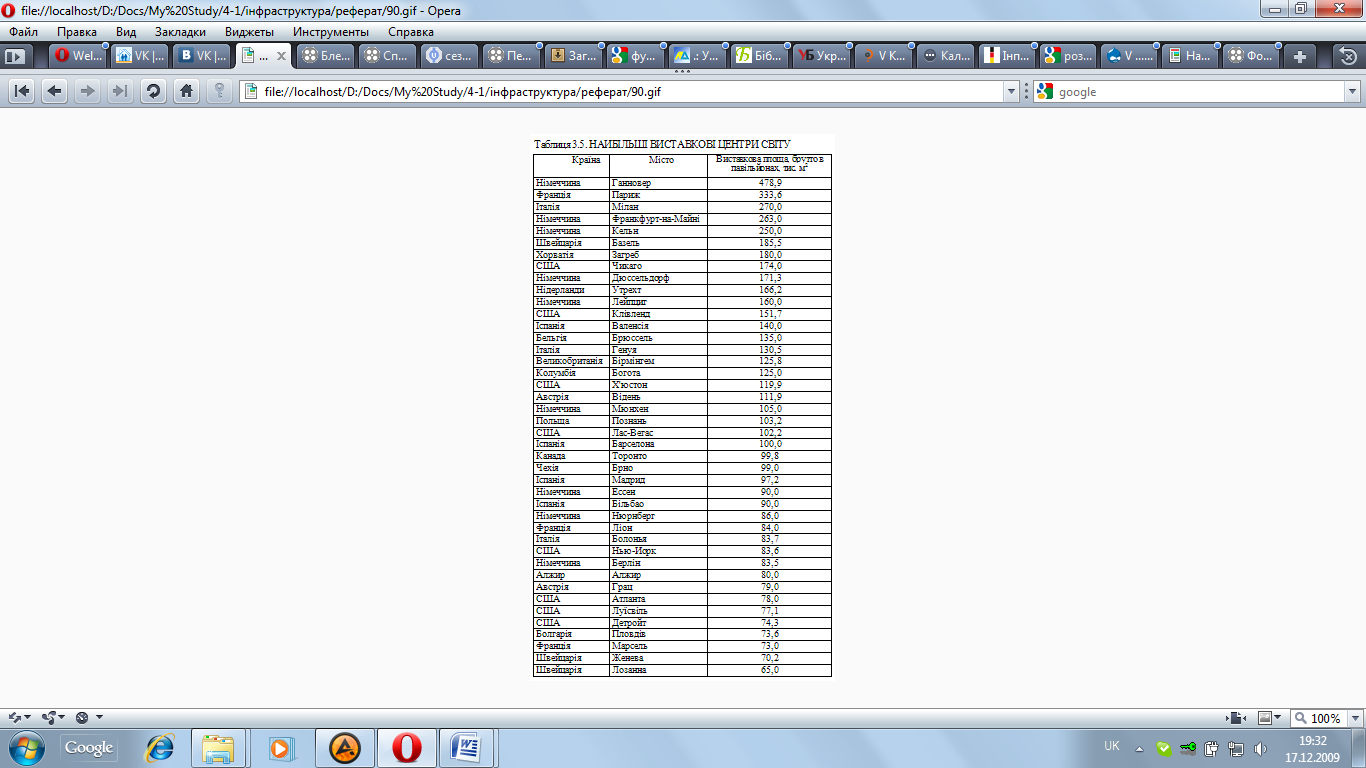Click the Google search engine icon
This screenshot has width=1366, height=768.
pyautogui.click(x=1045, y=92)
